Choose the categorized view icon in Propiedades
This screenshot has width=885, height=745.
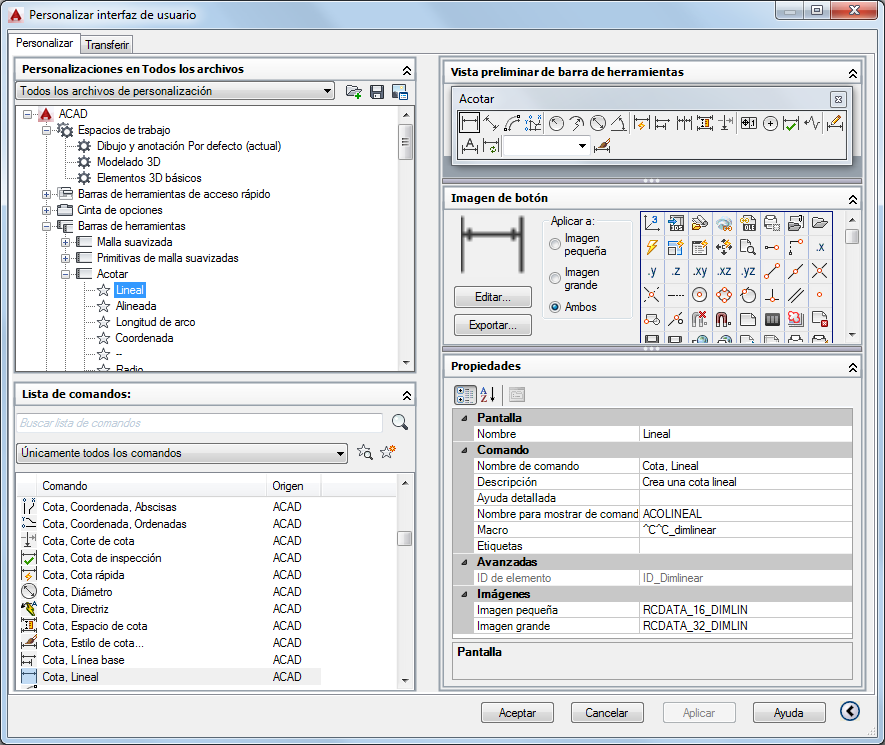(x=465, y=395)
